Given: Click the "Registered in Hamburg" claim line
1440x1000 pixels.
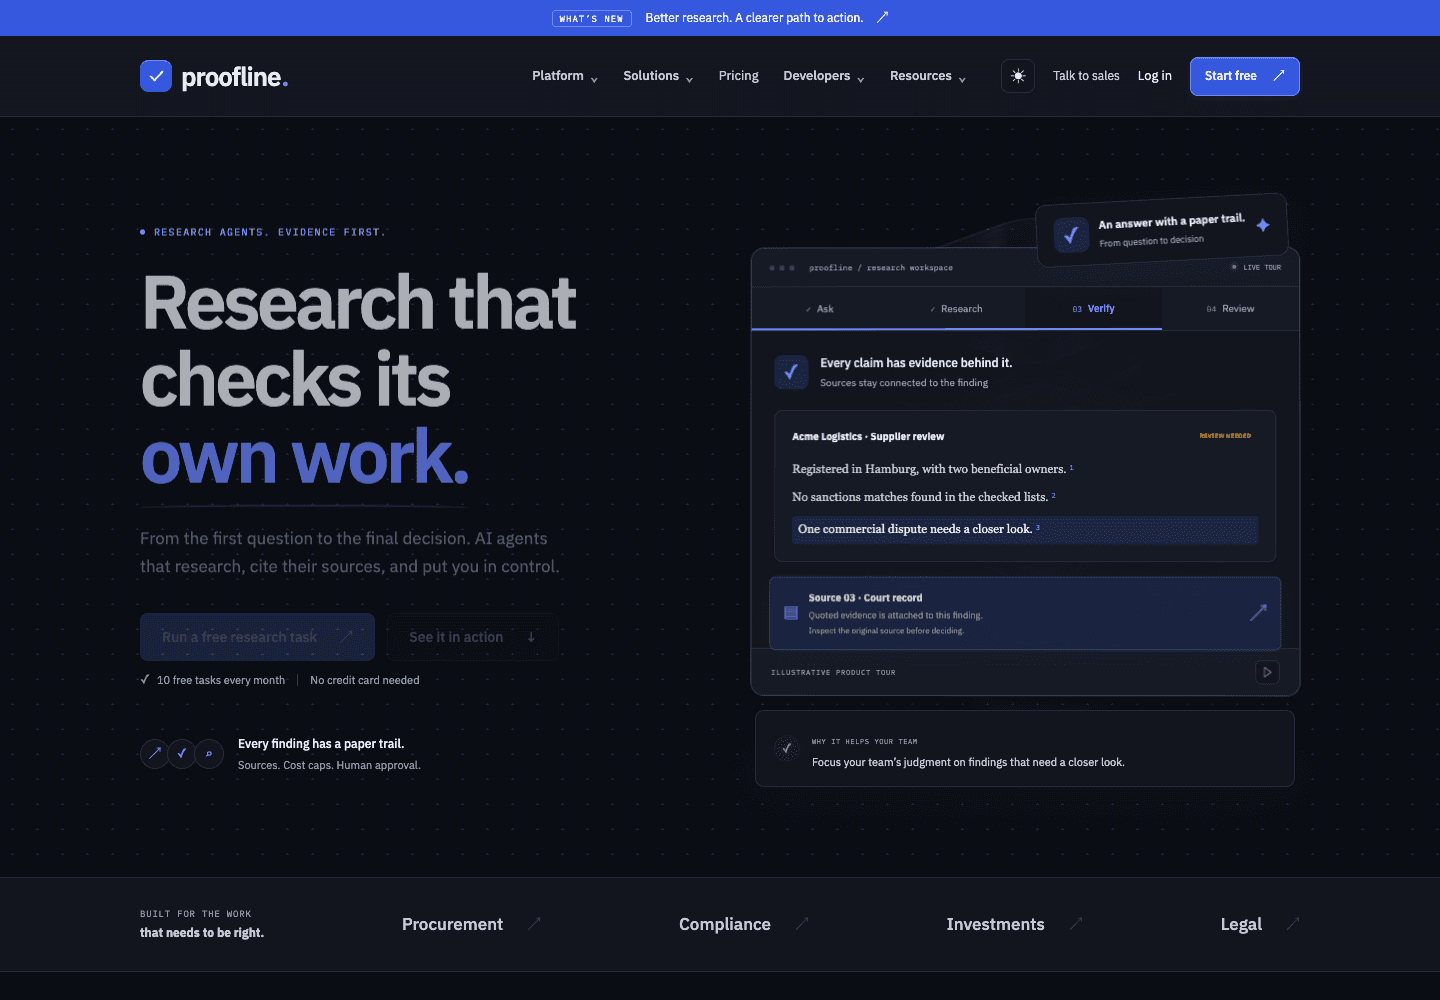Looking at the screenshot, I should click(x=933, y=469).
